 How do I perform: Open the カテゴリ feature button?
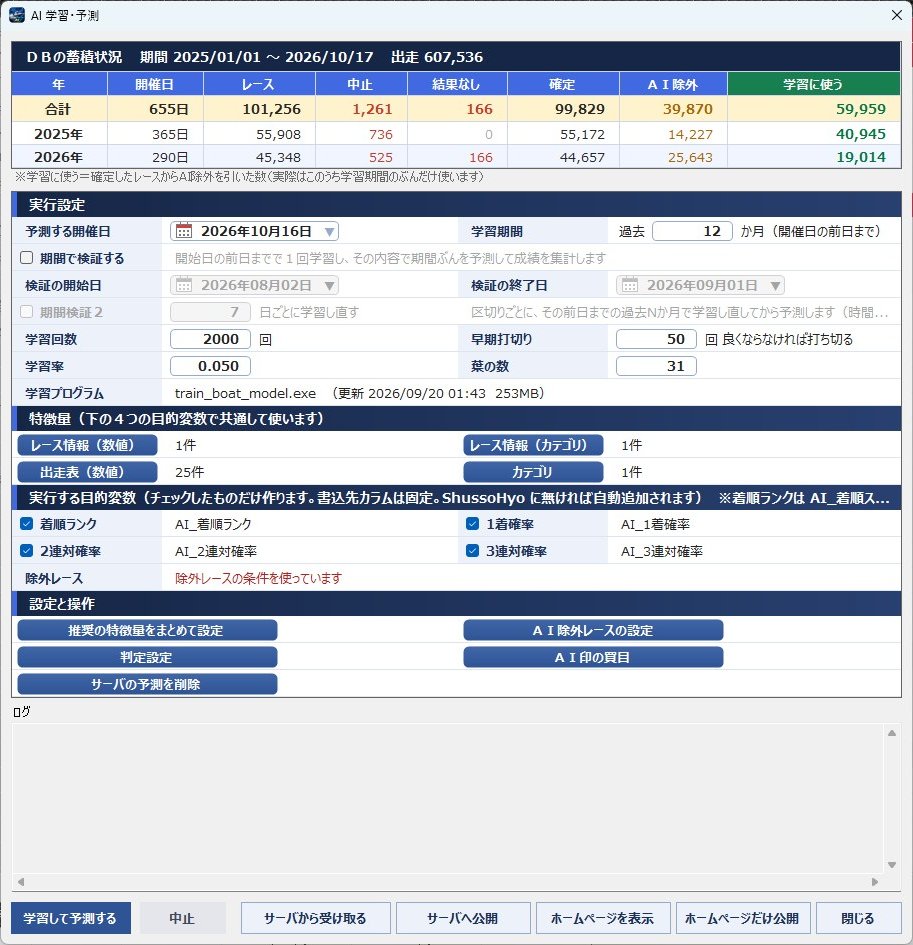(x=533, y=472)
